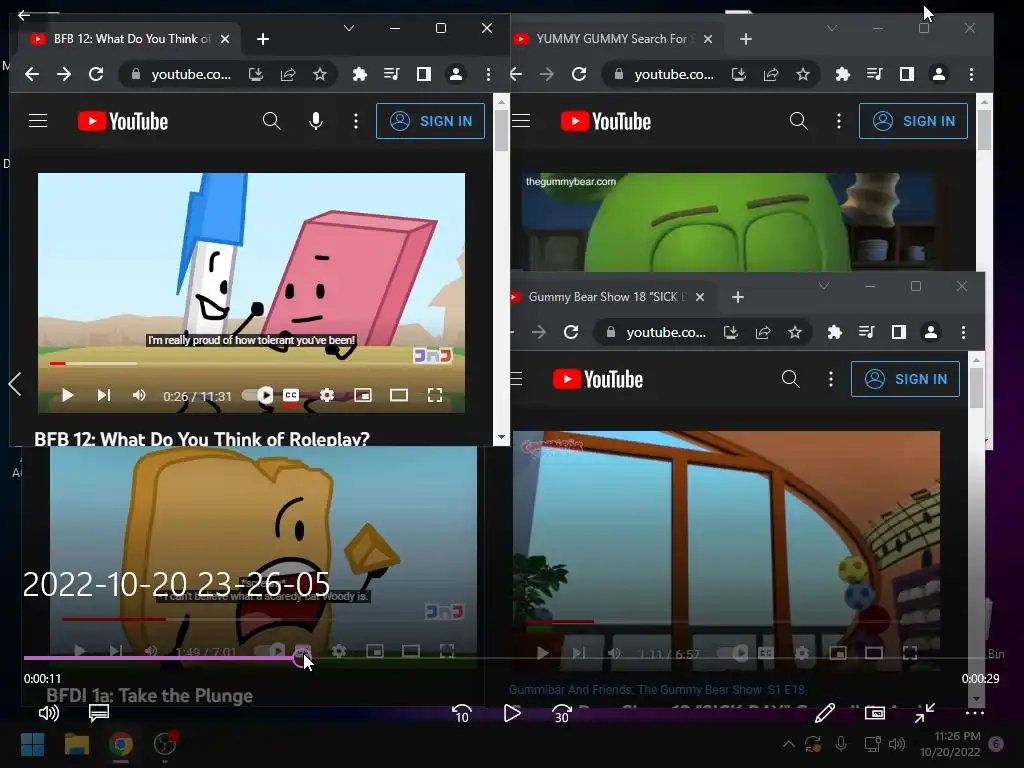1024x768 pixels.
Task: Exit fullscreen in the media player
Action: click(x=925, y=713)
